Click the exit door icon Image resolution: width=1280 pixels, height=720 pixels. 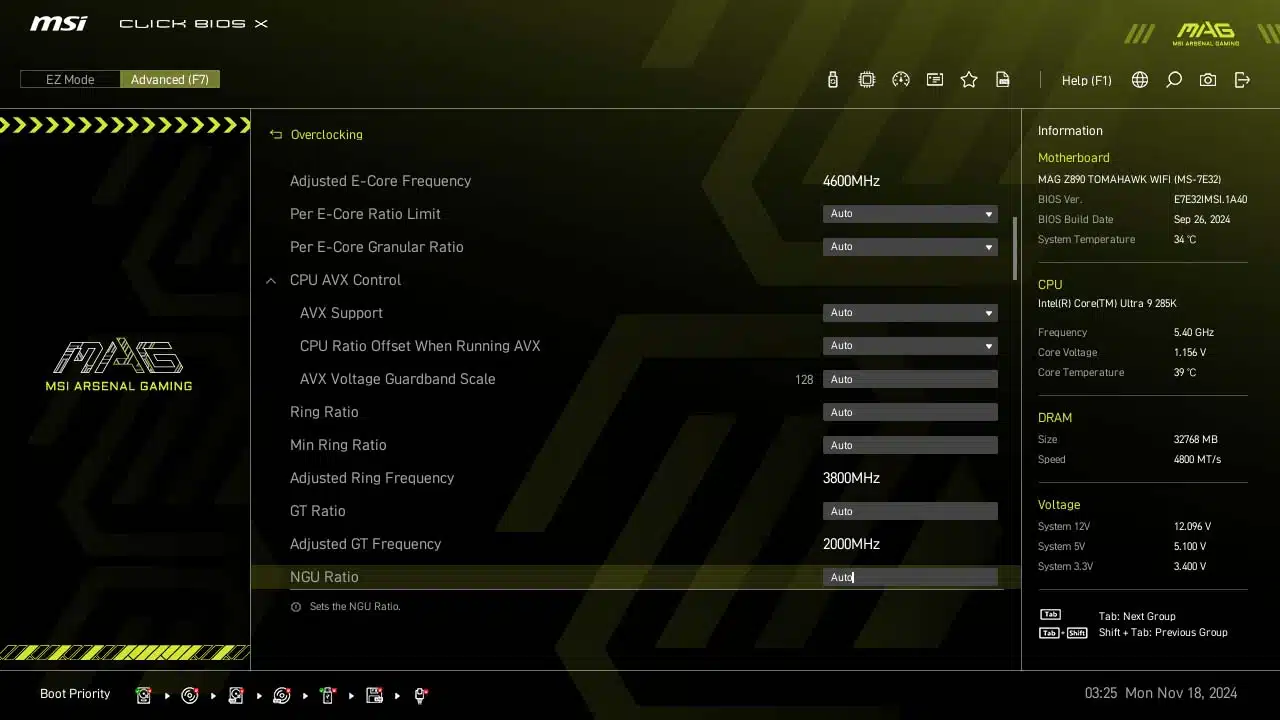coord(1242,80)
